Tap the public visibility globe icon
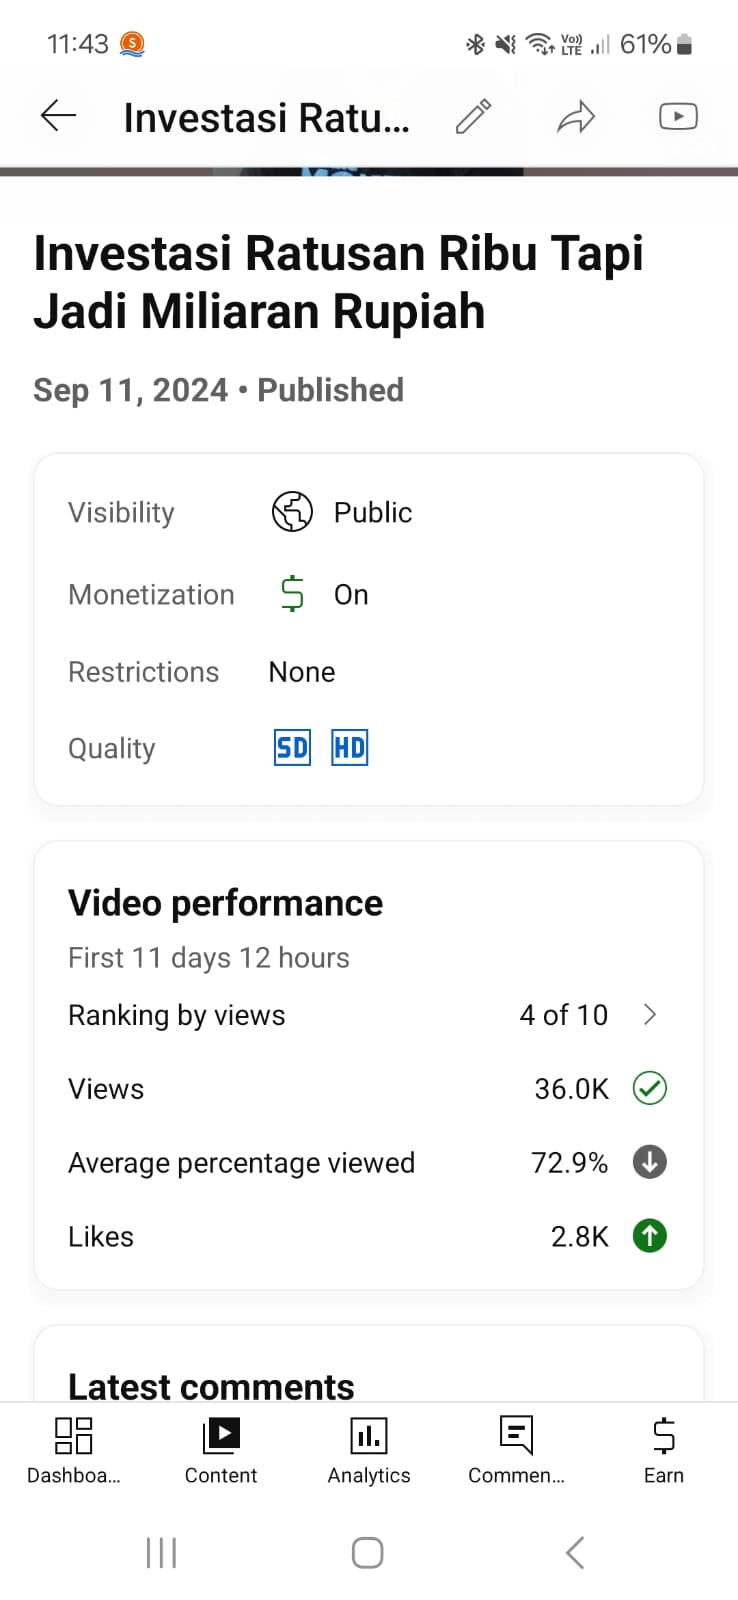 tap(292, 512)
